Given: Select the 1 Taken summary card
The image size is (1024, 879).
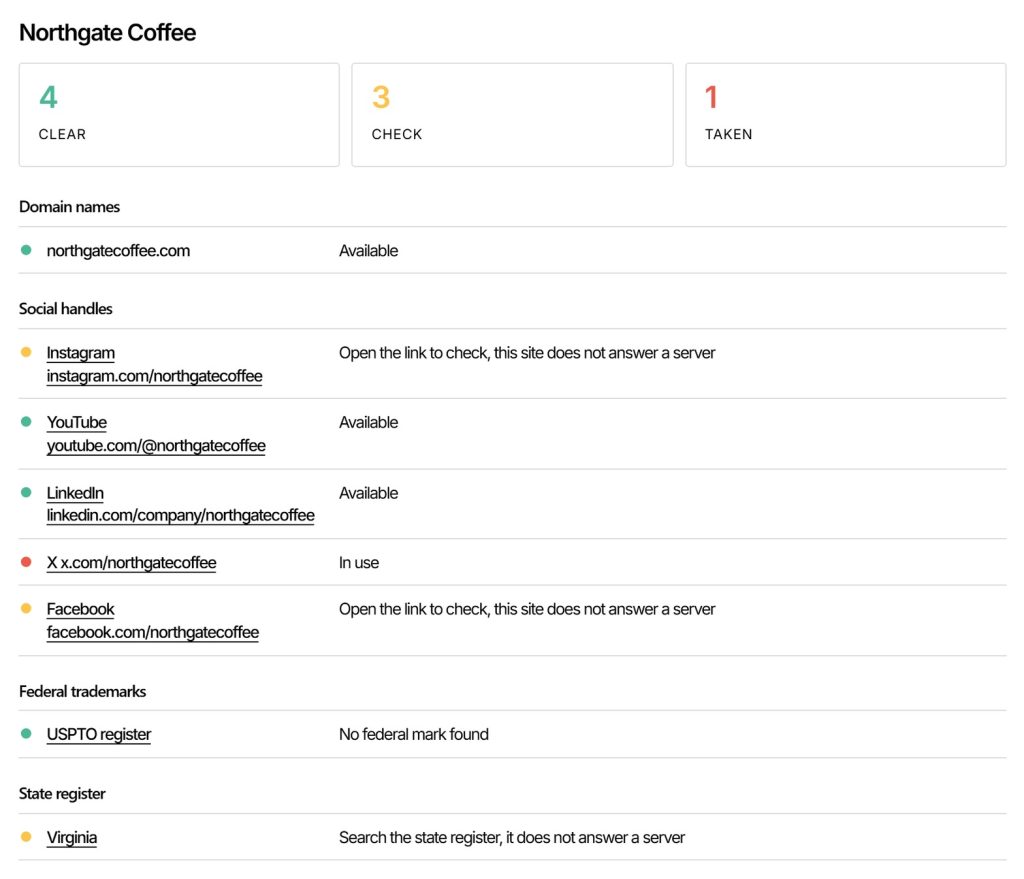Looking at the screenshot, I should click(x=846, y=115).
